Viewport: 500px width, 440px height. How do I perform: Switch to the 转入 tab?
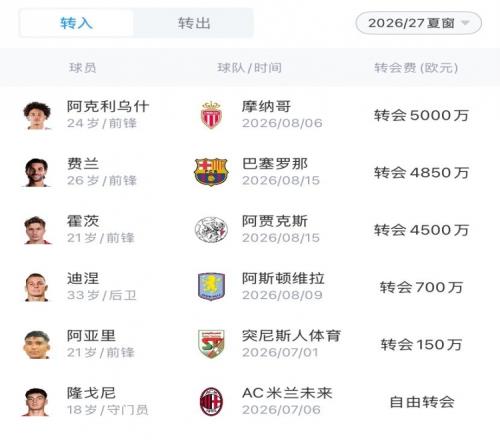point(77,23)
